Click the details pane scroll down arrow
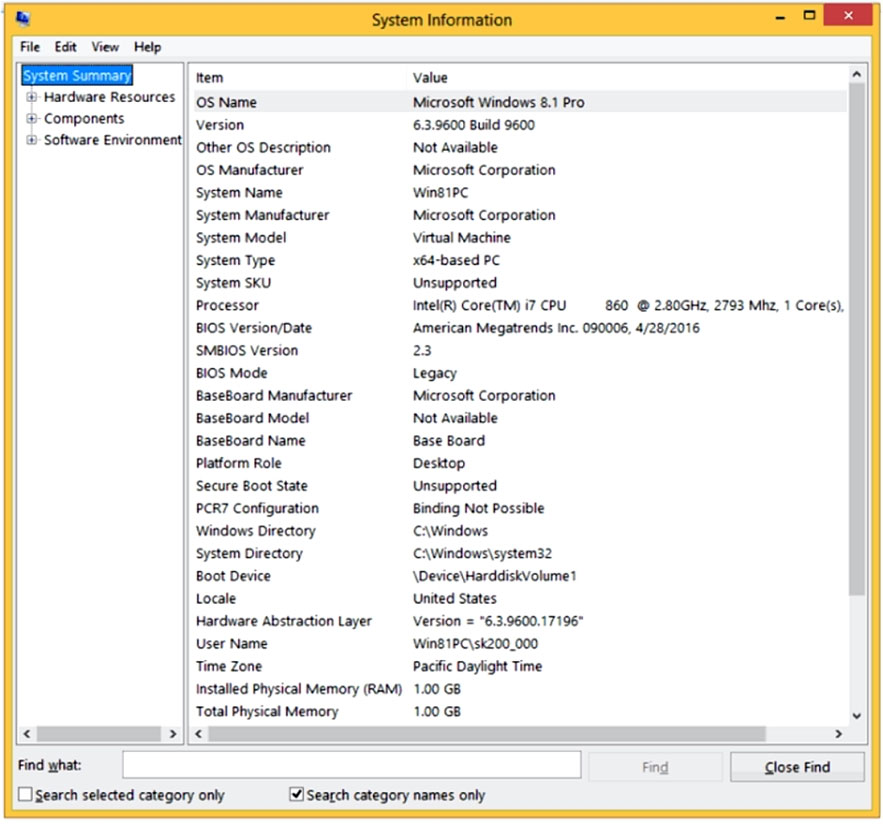This screenshot has height=829, width=883. click(857, 716)
